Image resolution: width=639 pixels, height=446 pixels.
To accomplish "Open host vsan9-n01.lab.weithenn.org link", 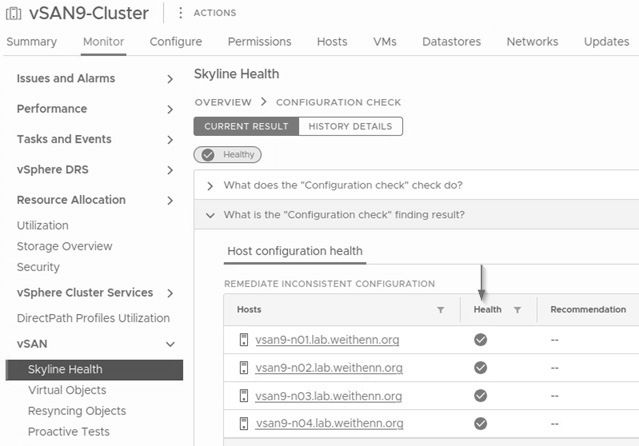I will click(x=327, y=340).
